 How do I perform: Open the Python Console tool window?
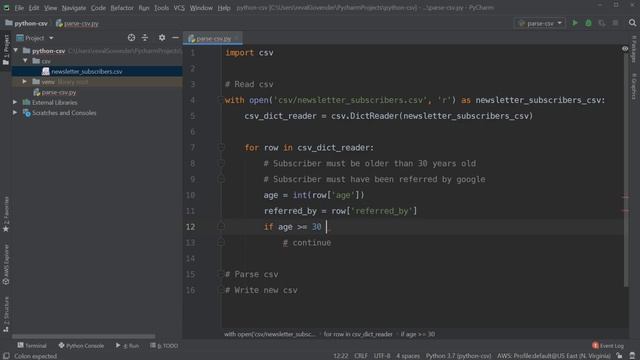point(81,346)
